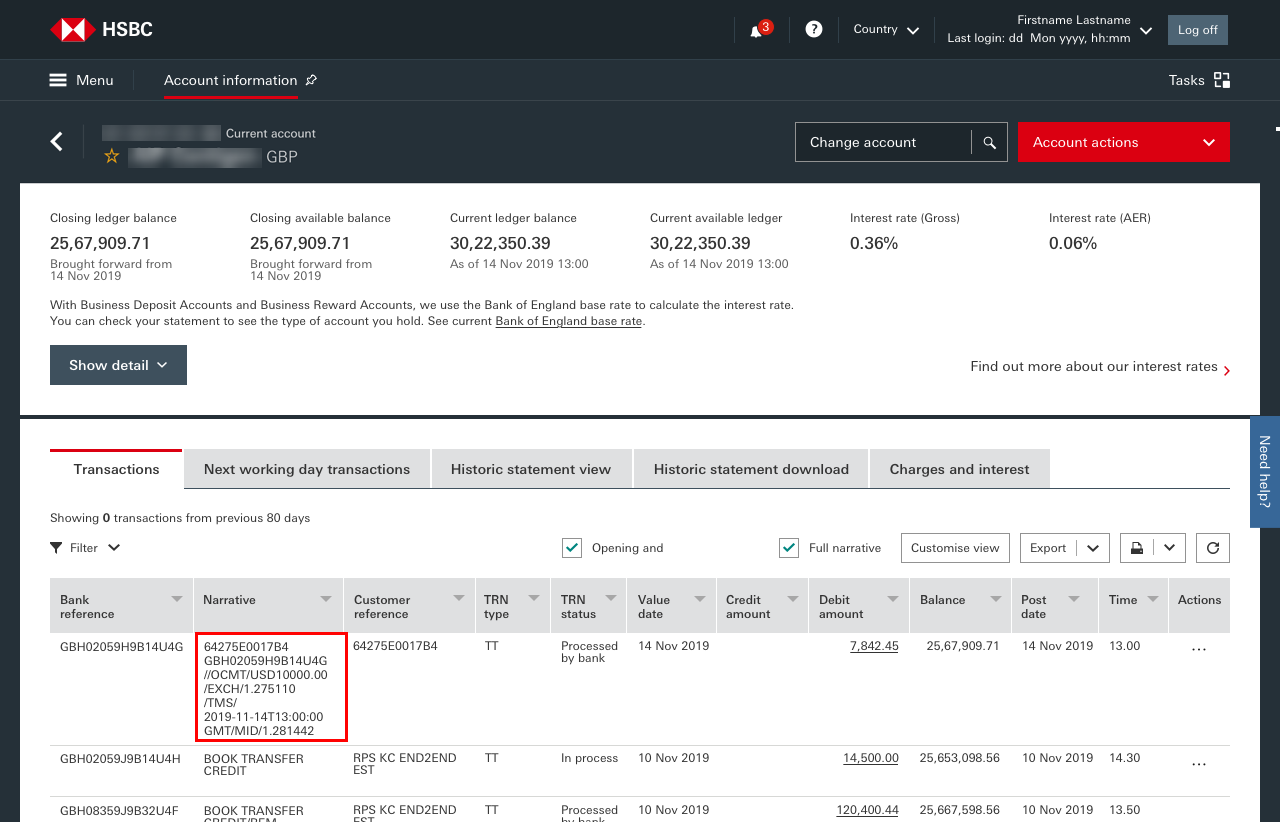Expand the Account actions dropdown

[1123, 142]
